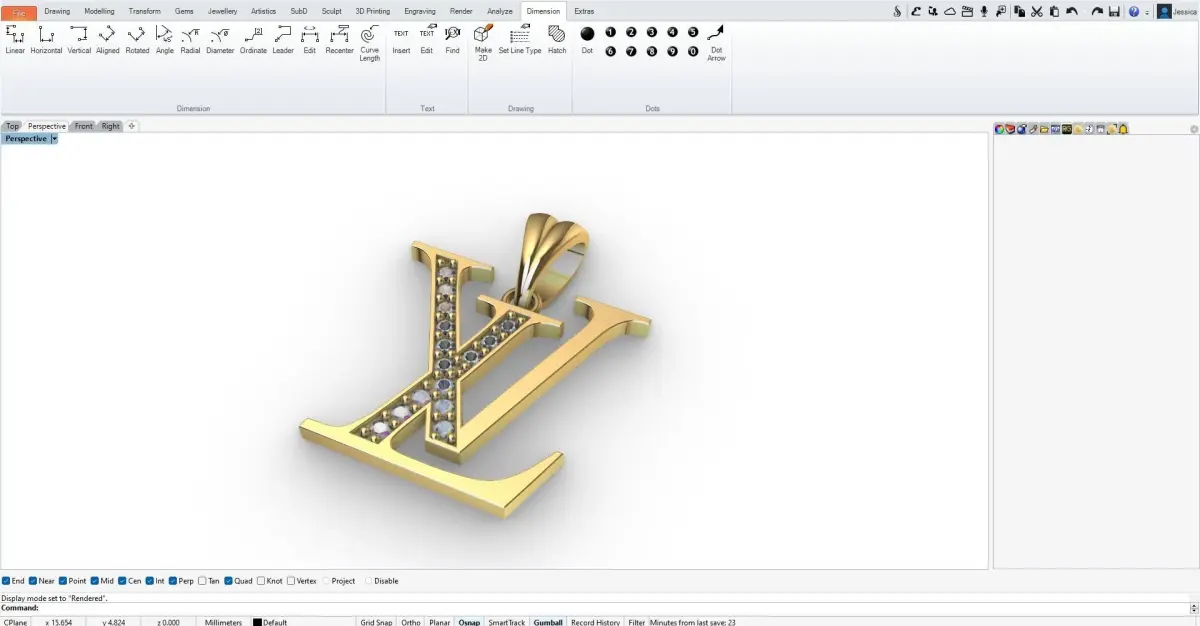The image size is (1200, 626).
Task: Toggle SmartTrack in status bar
Action: pos(507,622)
